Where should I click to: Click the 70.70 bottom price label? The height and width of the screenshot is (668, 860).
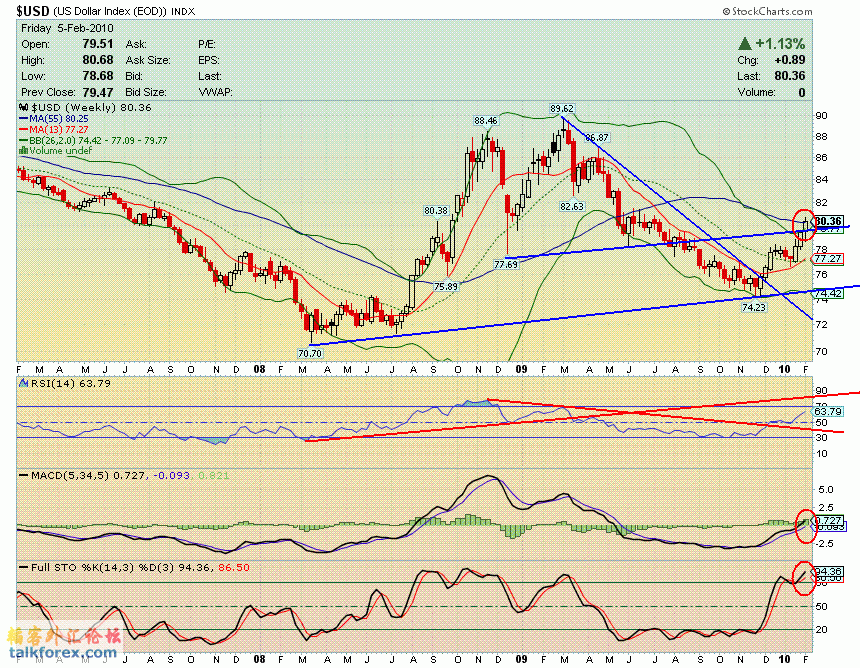[x=309, y=353]
